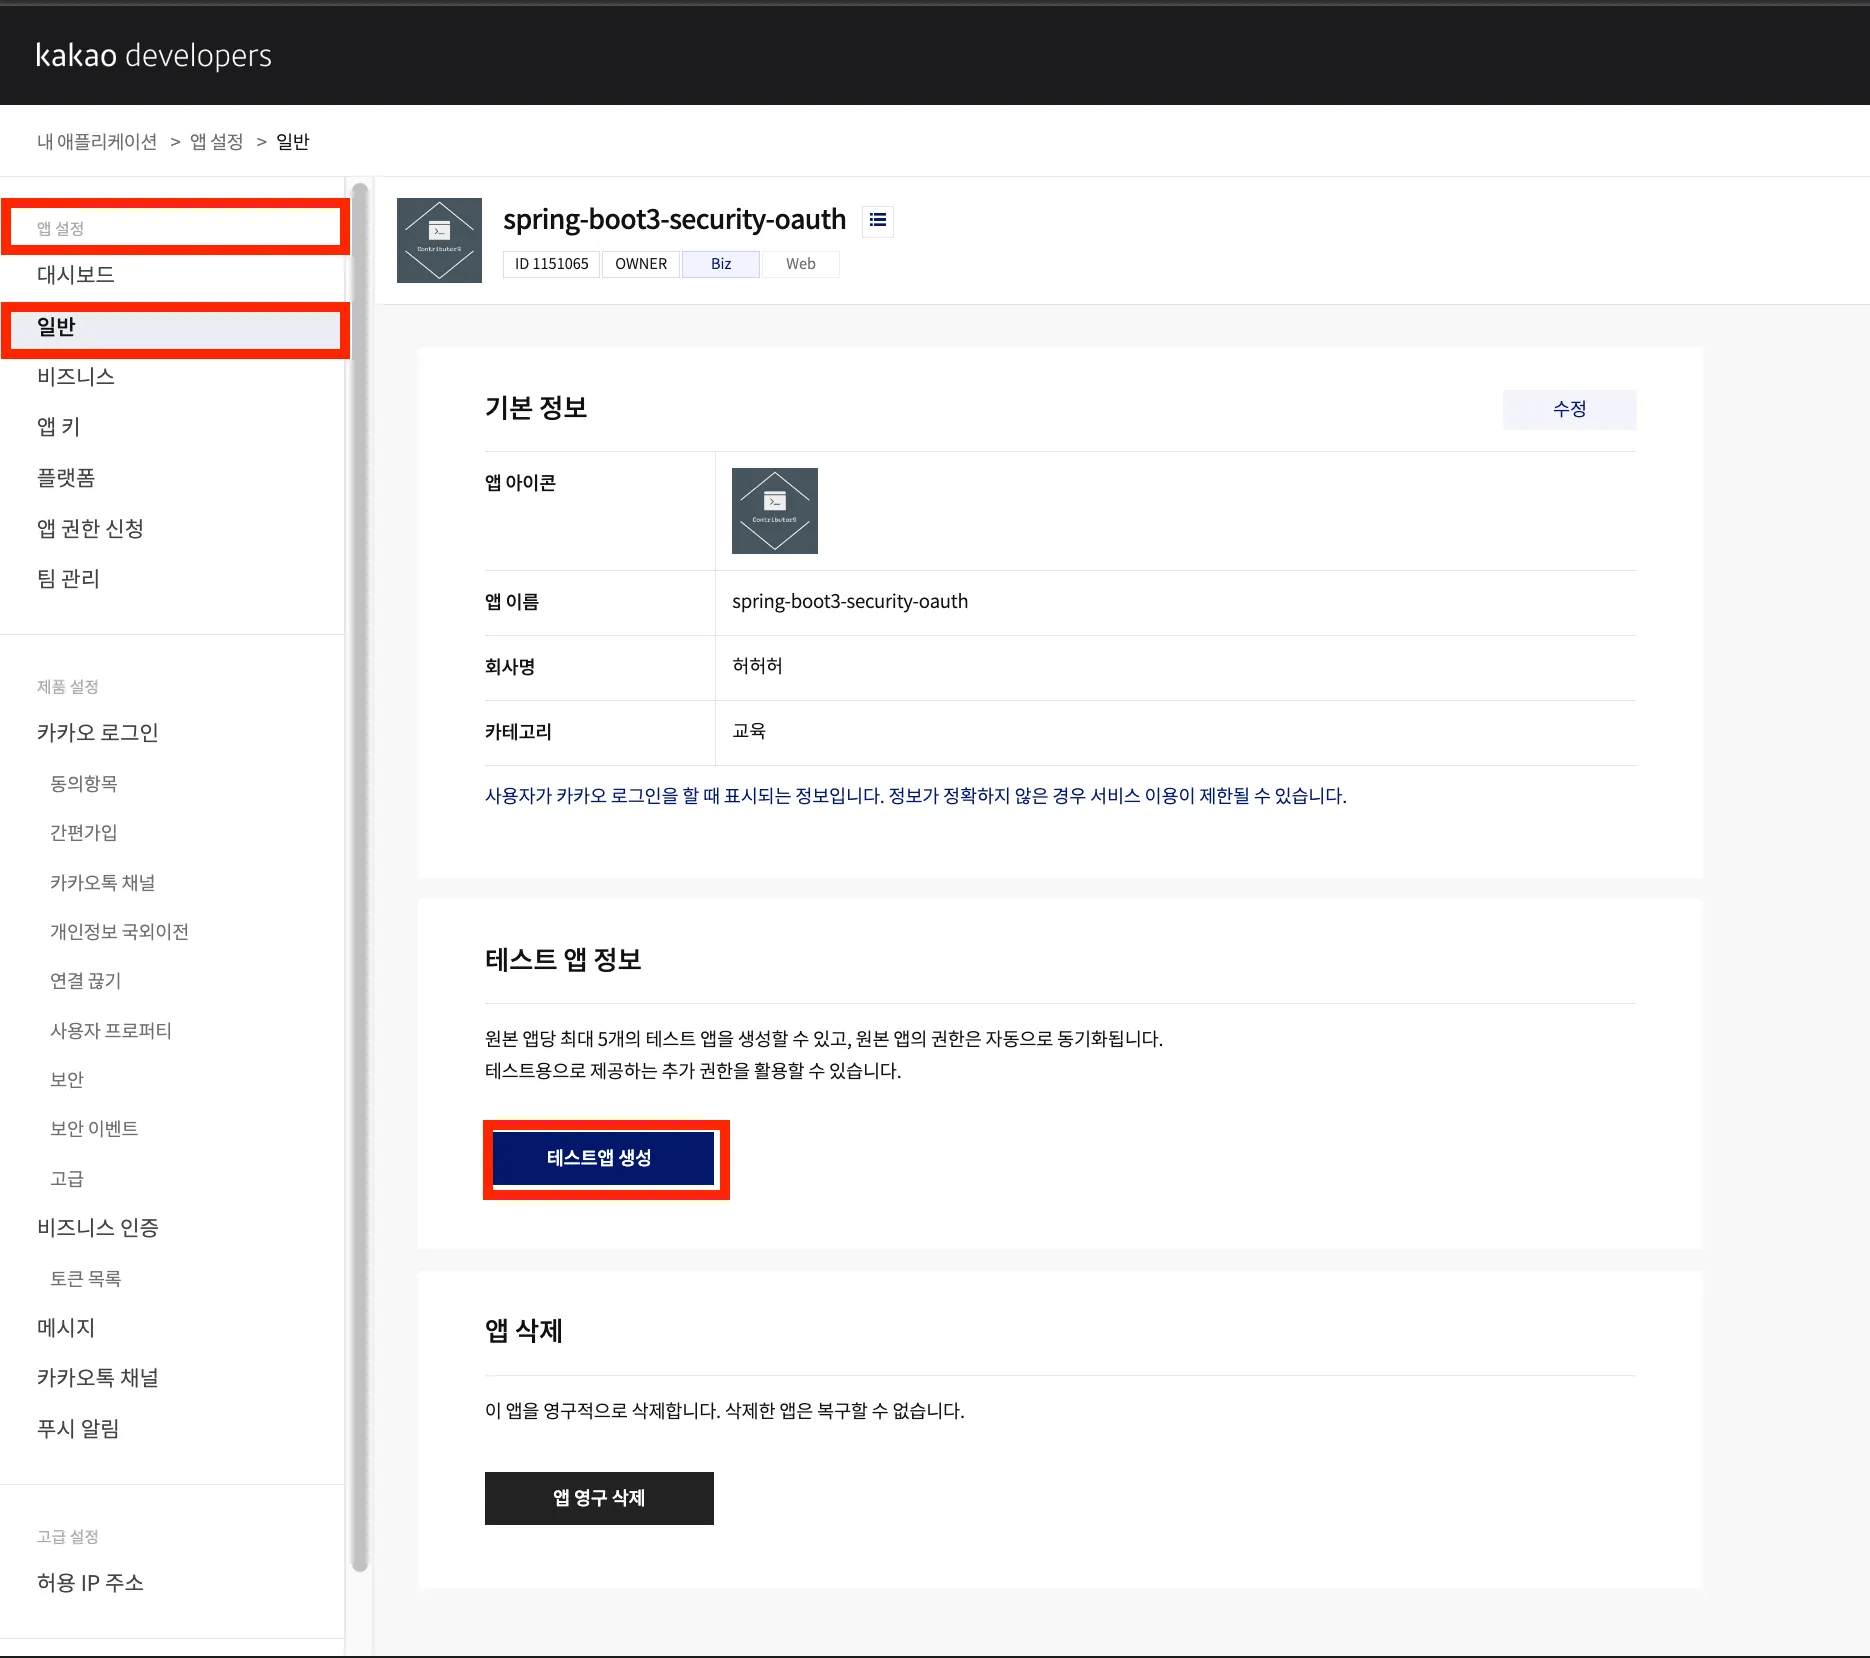Open the 대시보드 menu
The width and height of the screenshot is (1870, 1658).
pyautogui.click(x=76, y=275)
